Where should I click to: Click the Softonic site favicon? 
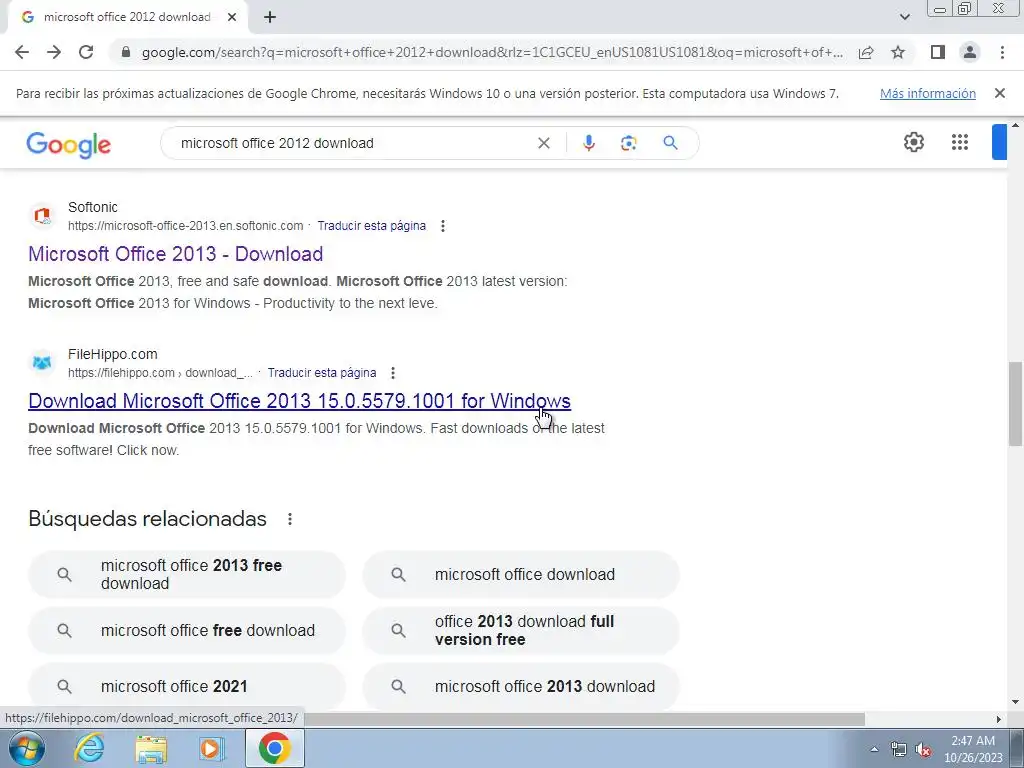42,215
